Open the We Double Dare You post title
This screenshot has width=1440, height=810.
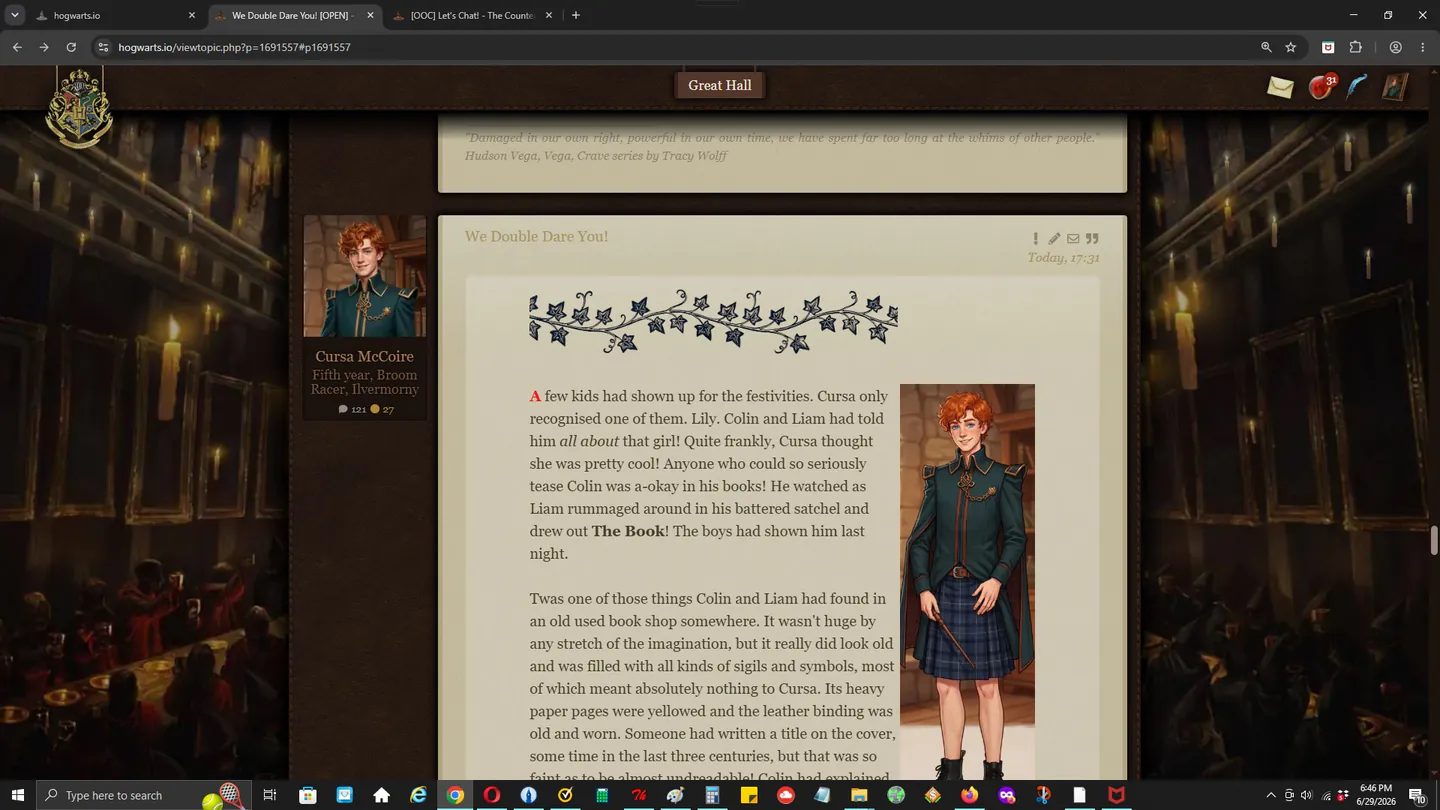(536, 237)
